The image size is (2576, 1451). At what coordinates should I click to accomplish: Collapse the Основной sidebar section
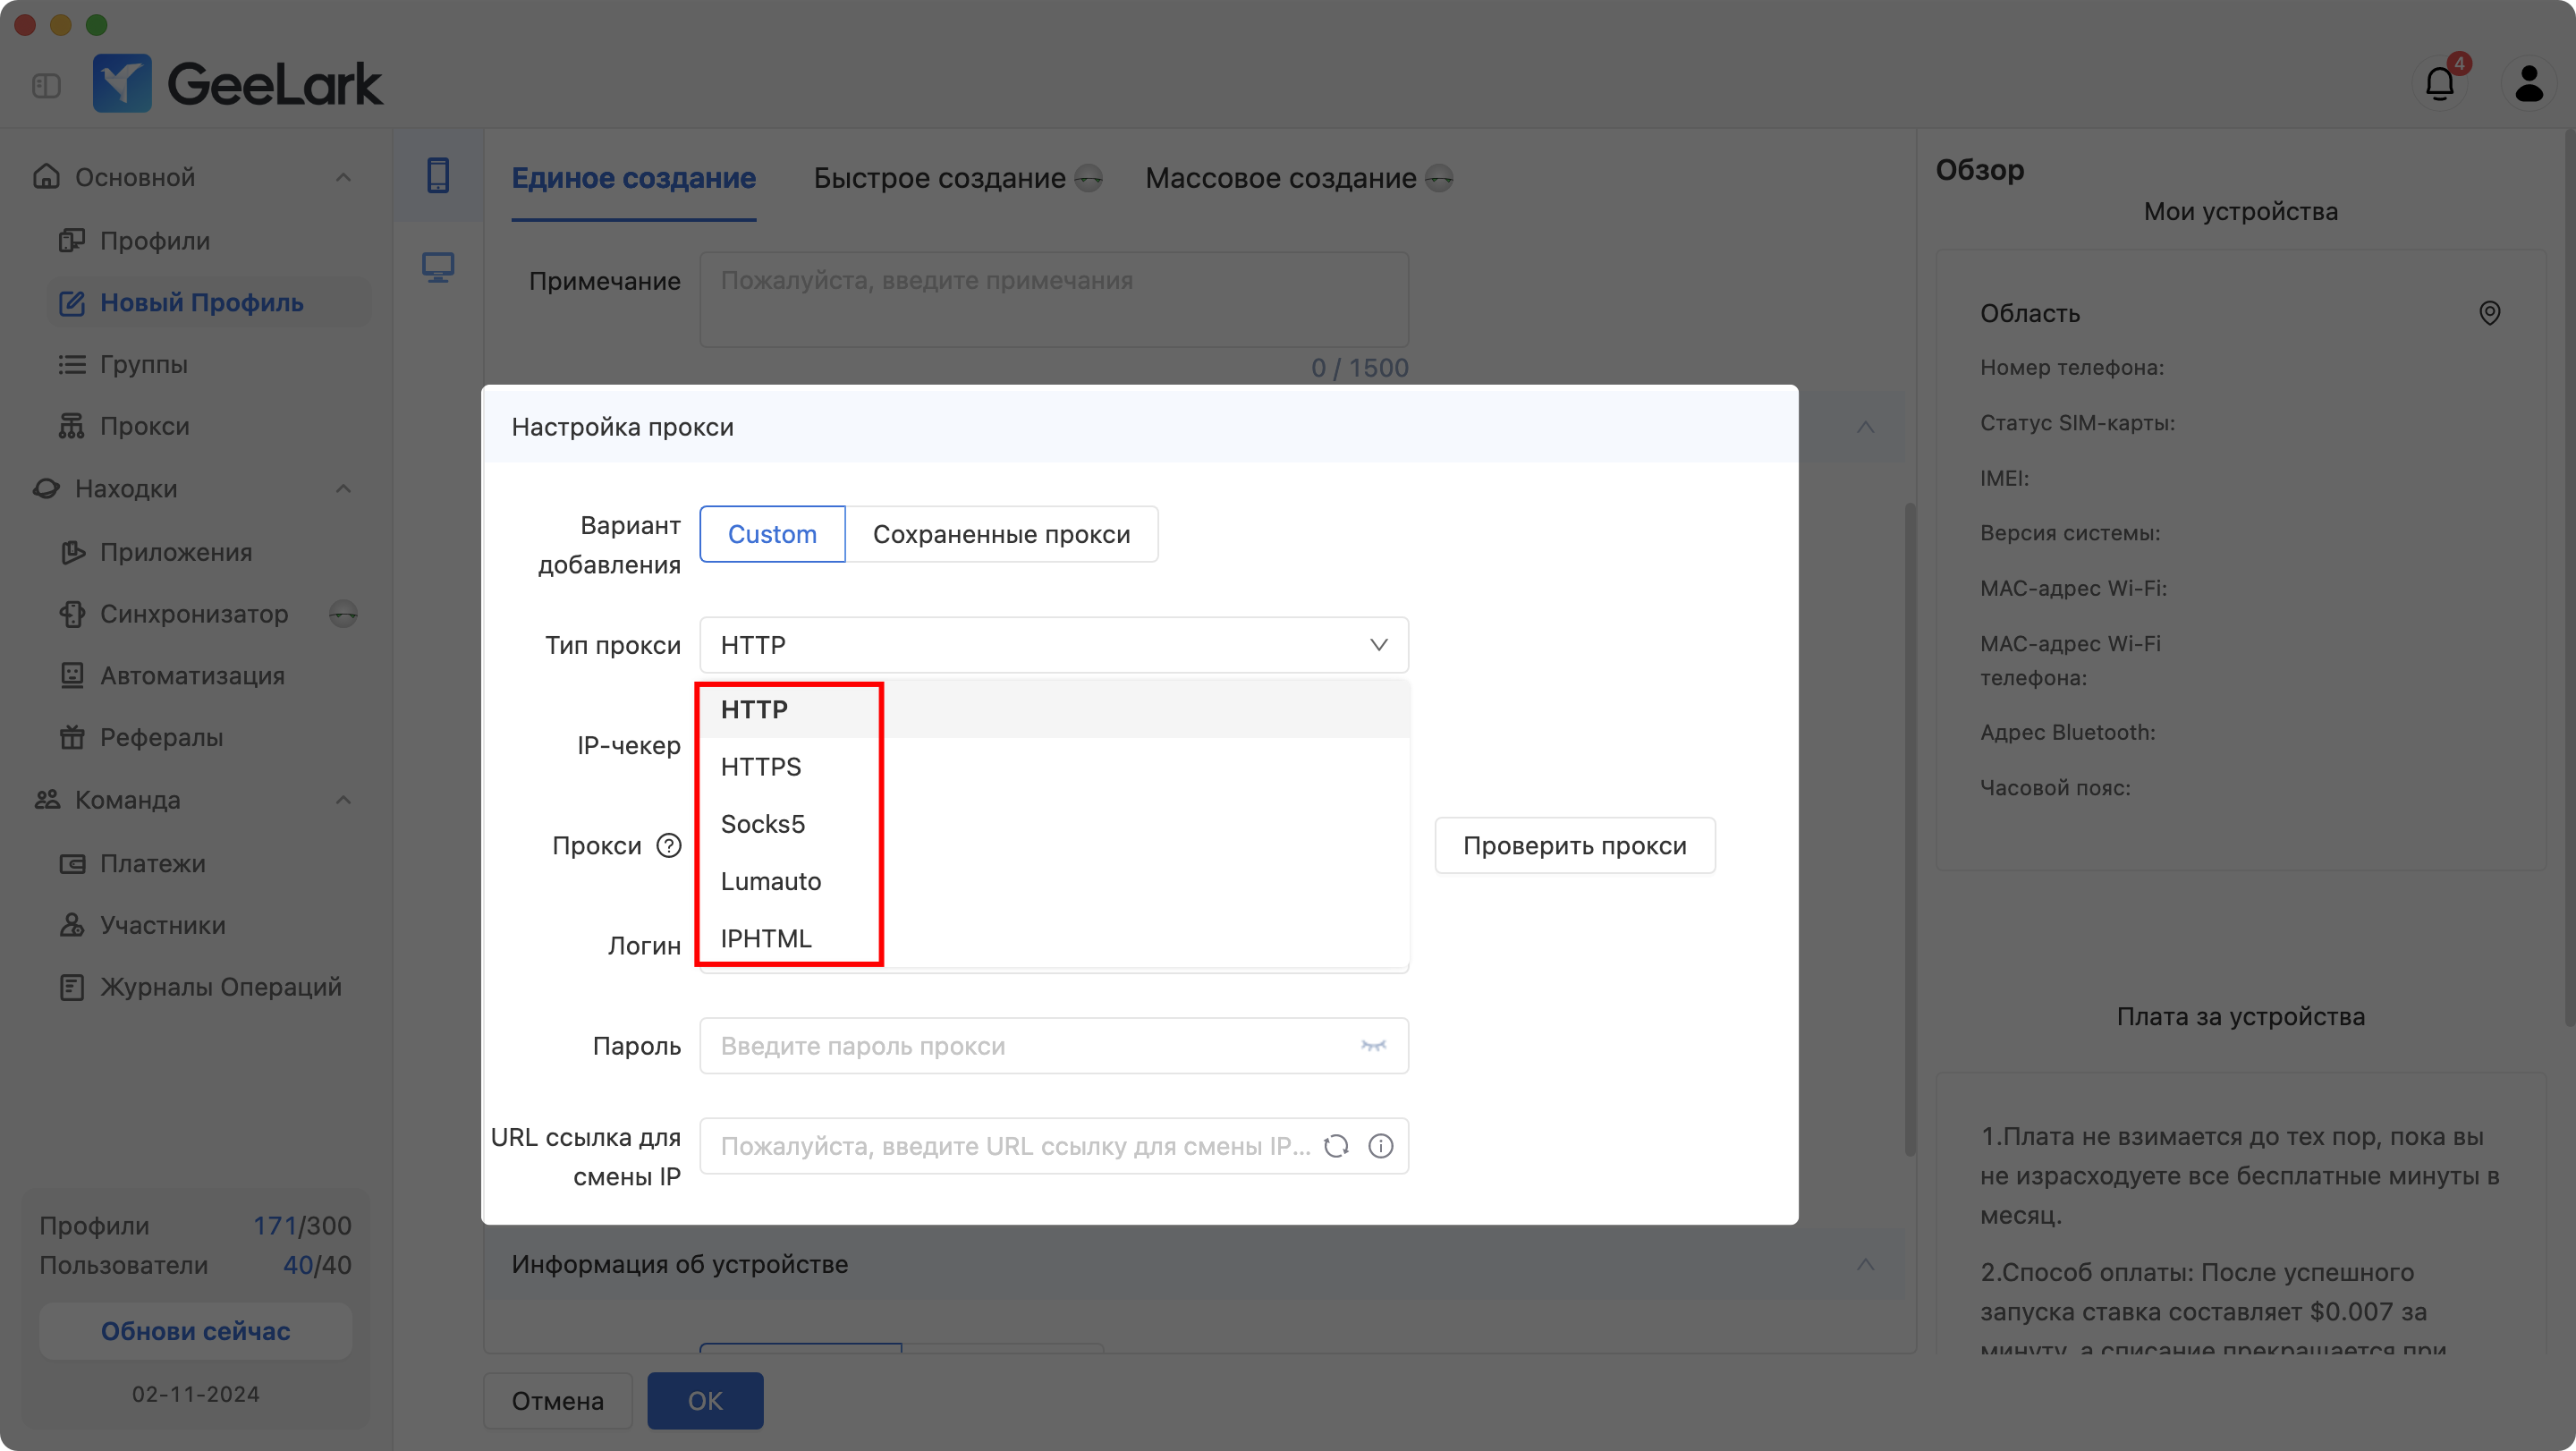click(x=343, y=178)
